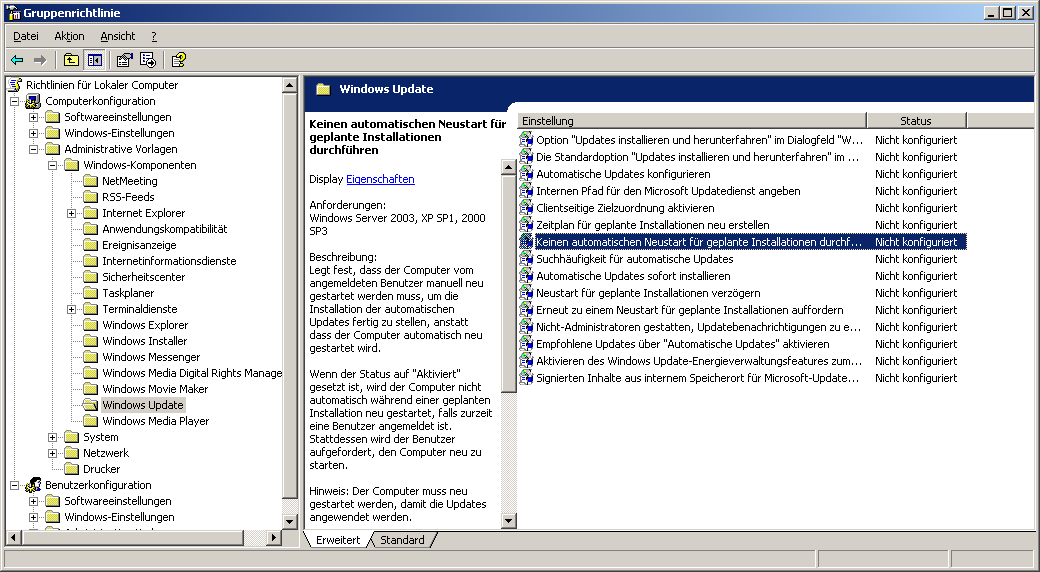
Task: Collapse the Windows-Komponenten node
Action: click(x=52, y=165)
